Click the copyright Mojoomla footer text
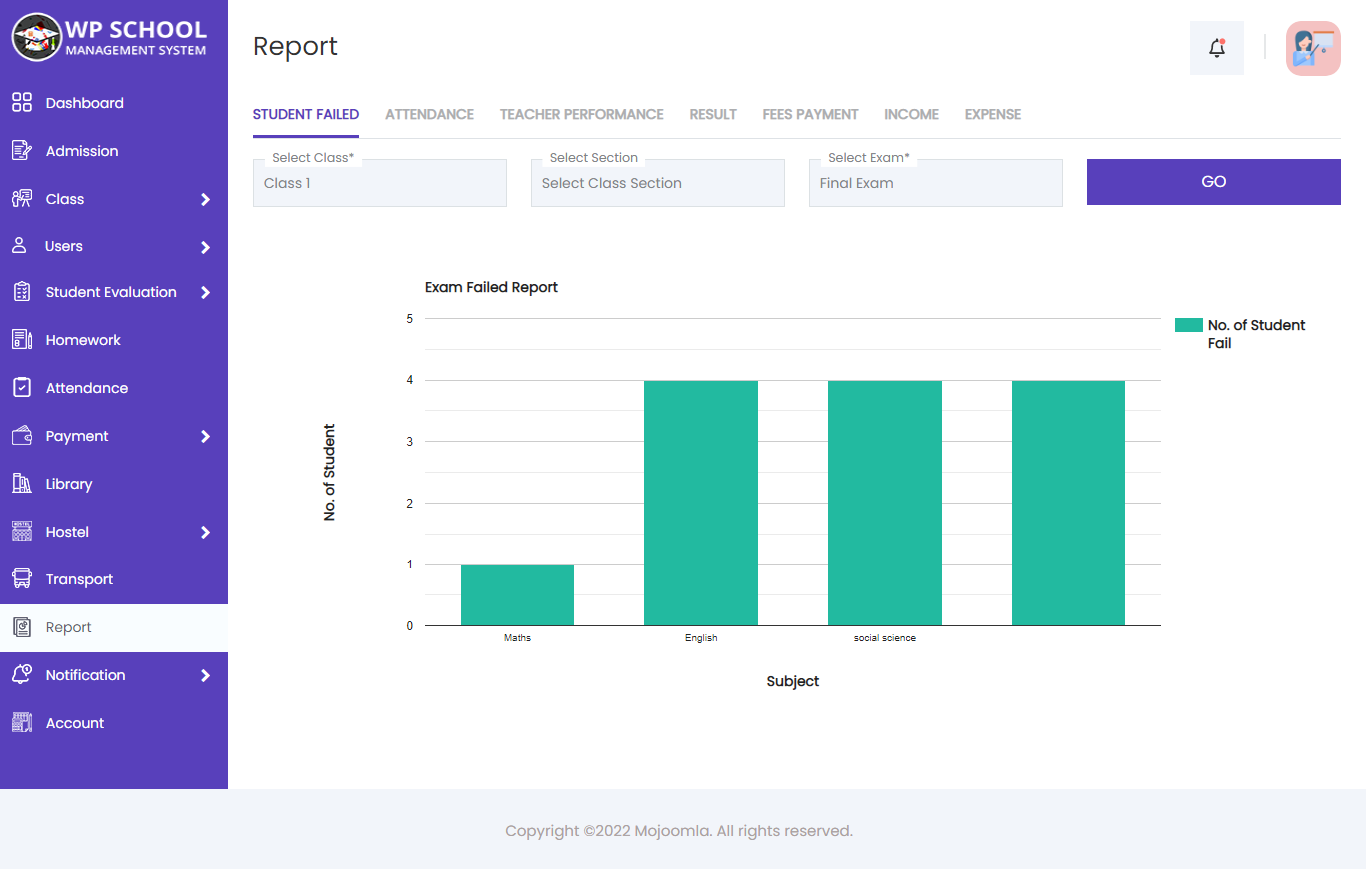Screen dimensions: 1366x870 point(679,831)
